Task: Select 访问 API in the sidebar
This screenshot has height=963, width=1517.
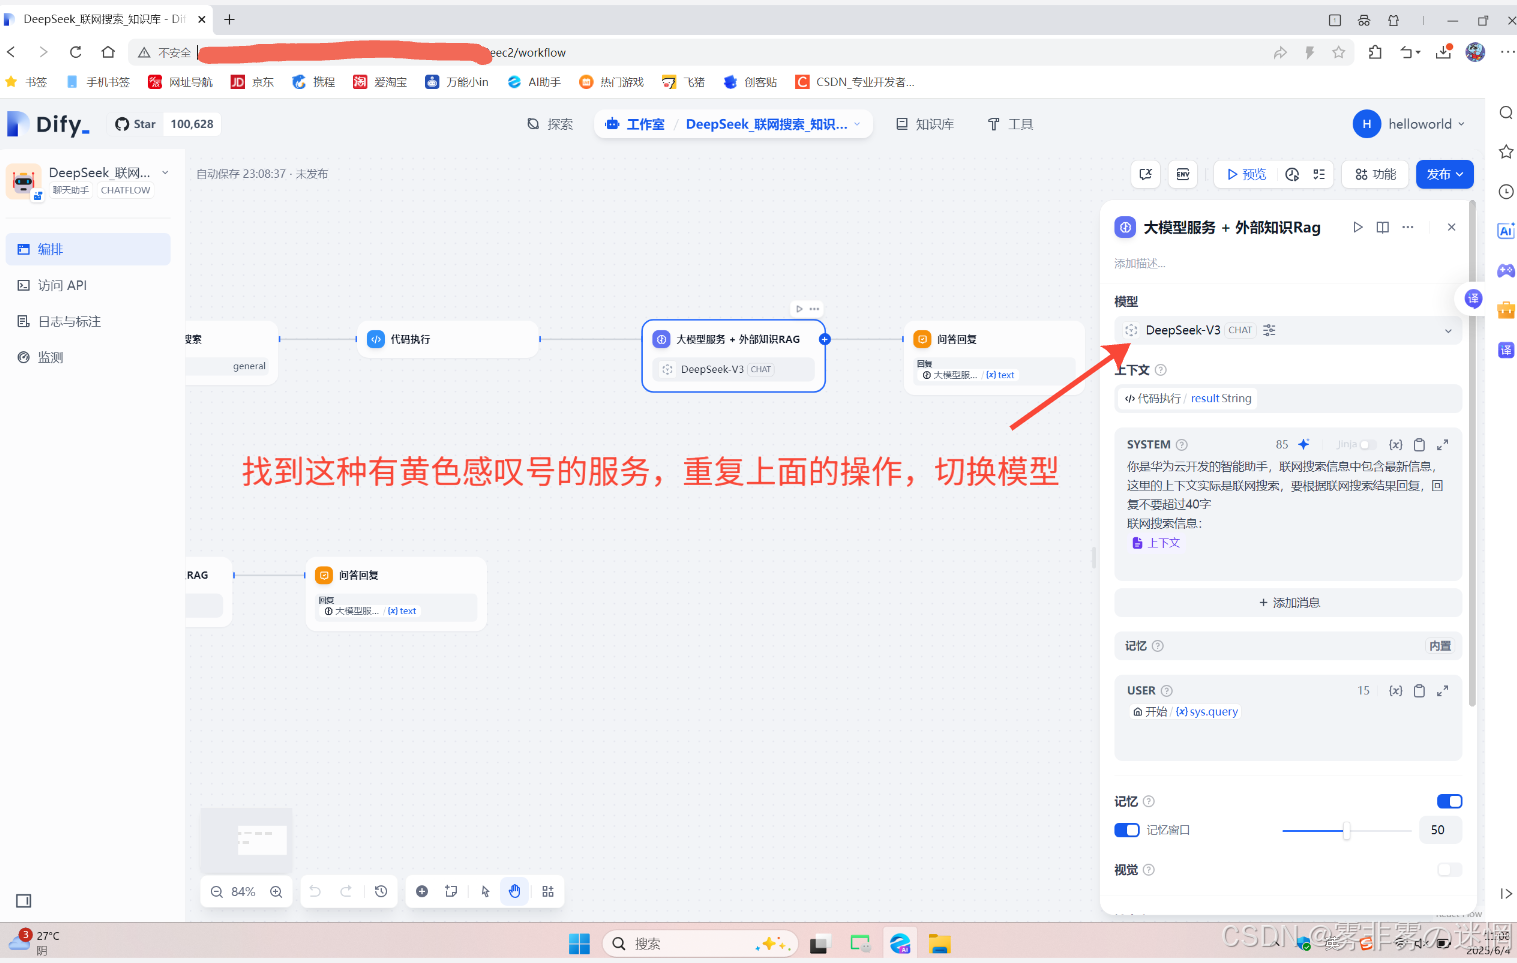Action: [x=88, y=285]
